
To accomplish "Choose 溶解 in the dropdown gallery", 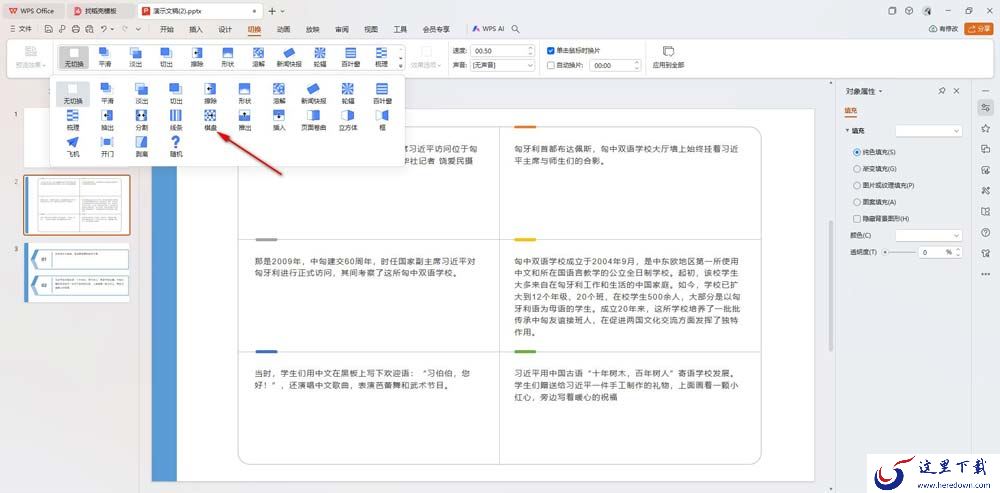I will [x=279, y=93].
